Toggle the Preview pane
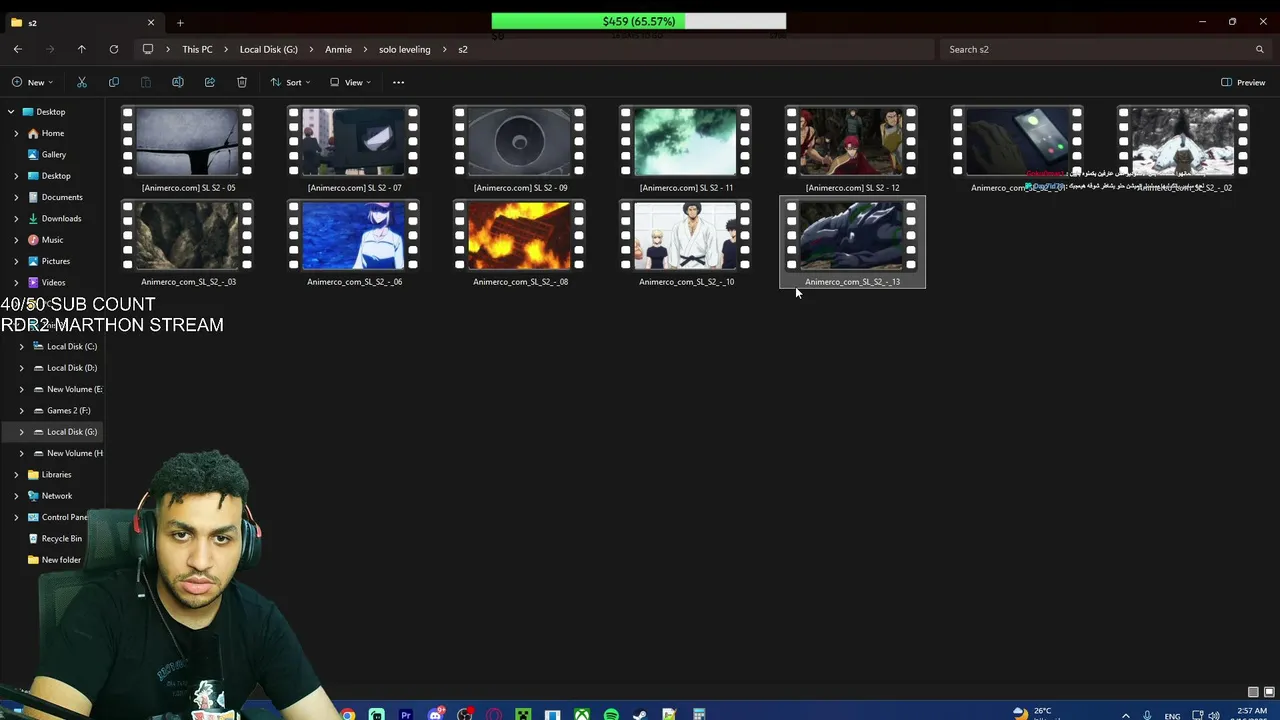Screen dimensions: 1280x720 1243,82
